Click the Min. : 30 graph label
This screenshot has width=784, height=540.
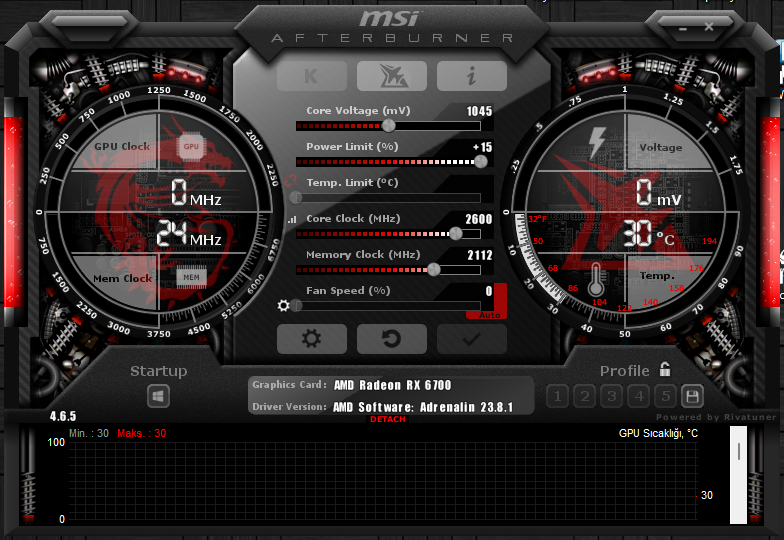coord(88,434)
